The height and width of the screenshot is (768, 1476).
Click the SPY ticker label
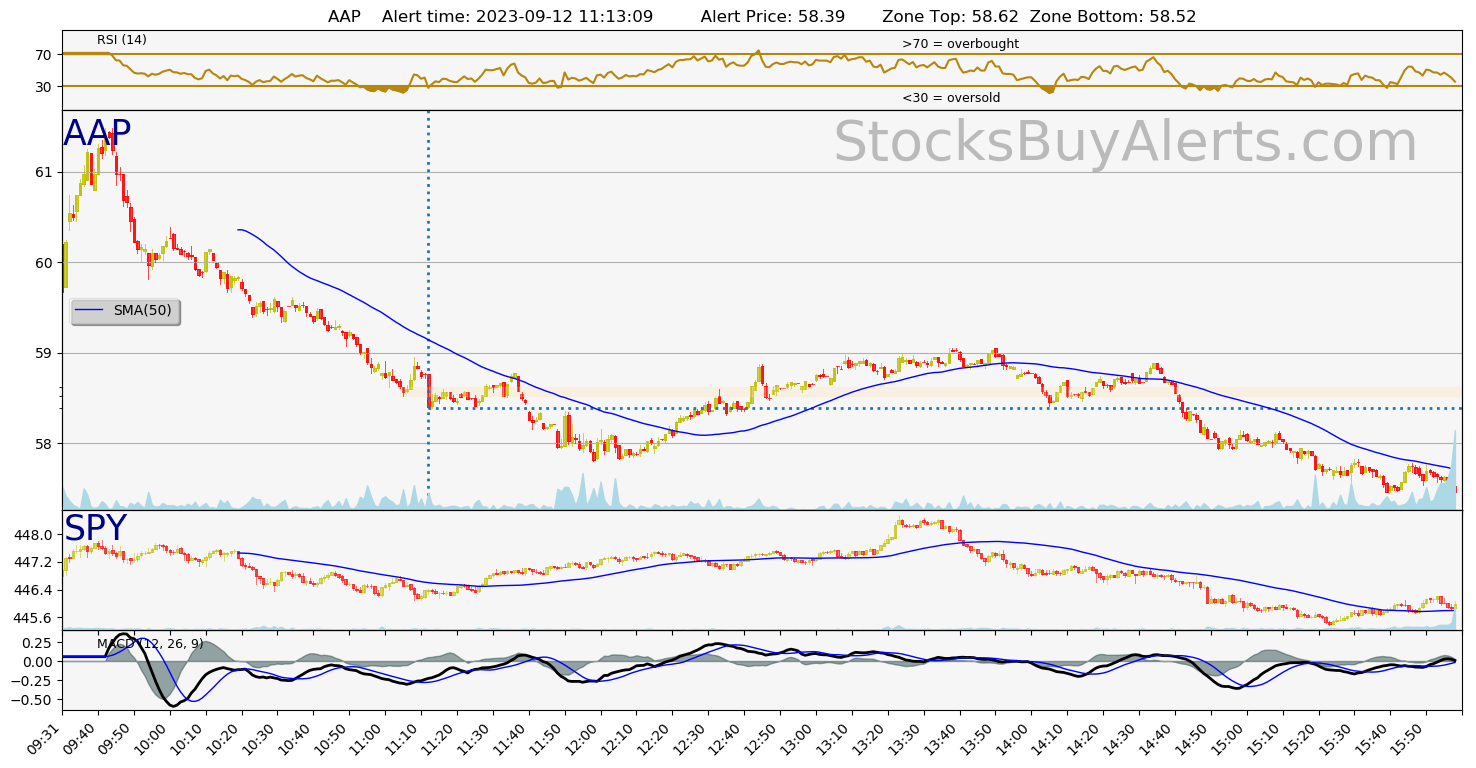tap(96, 529)
